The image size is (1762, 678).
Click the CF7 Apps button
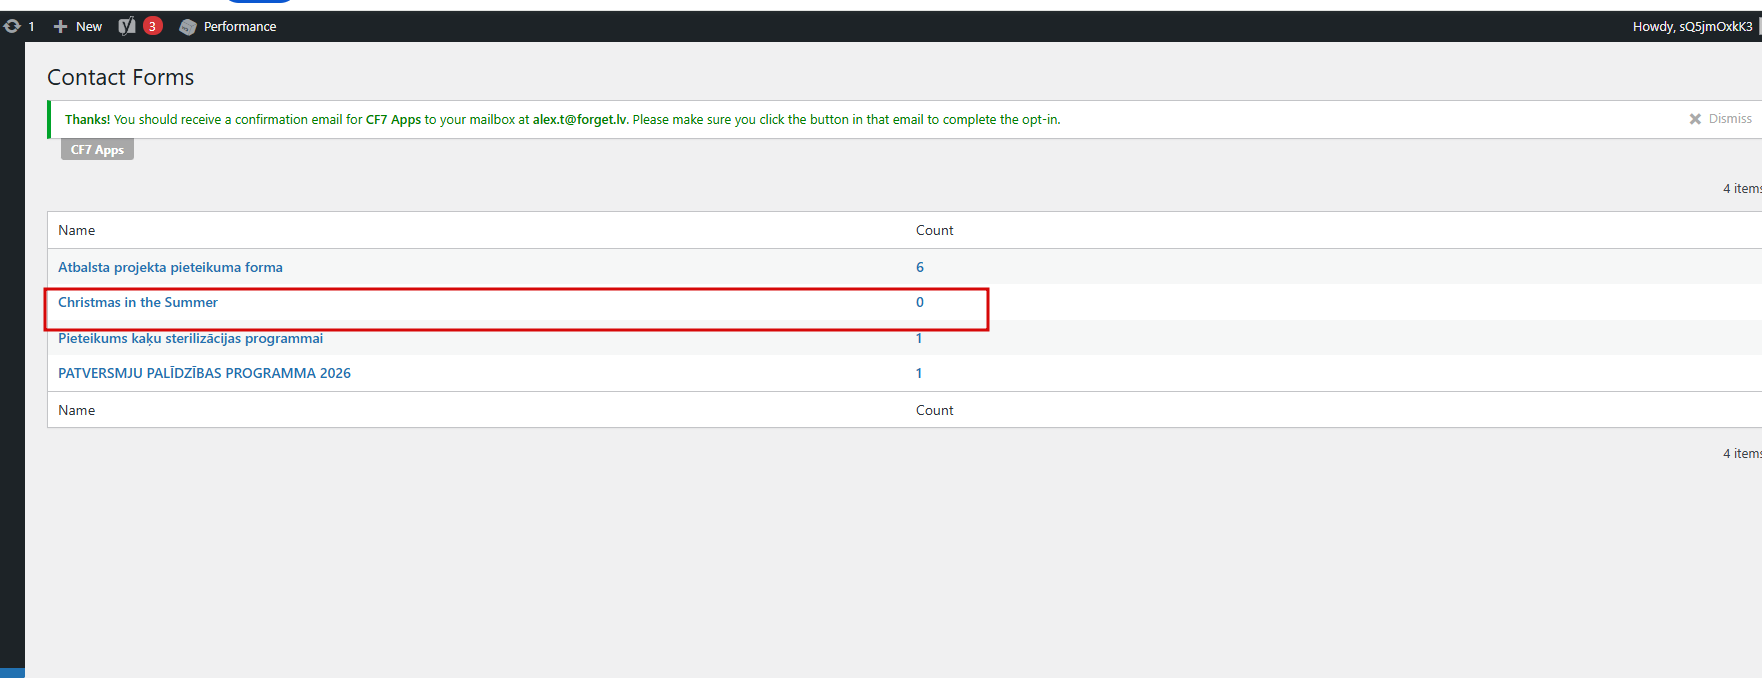tap(97, 149)
